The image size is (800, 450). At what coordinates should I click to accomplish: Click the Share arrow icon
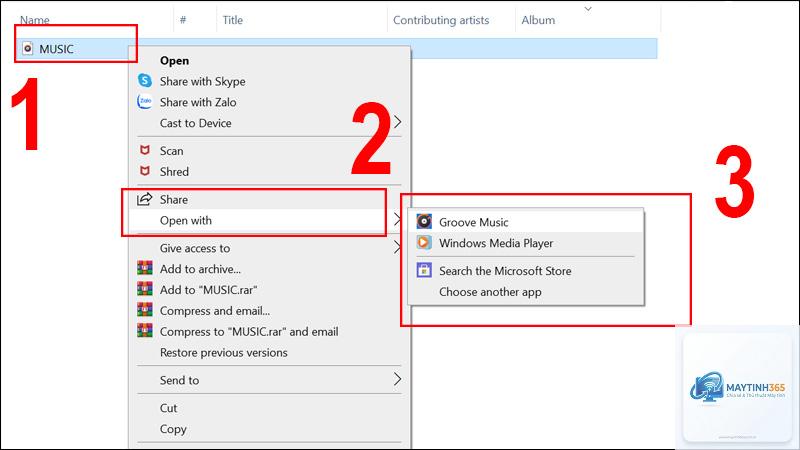(x=145, y=199)
